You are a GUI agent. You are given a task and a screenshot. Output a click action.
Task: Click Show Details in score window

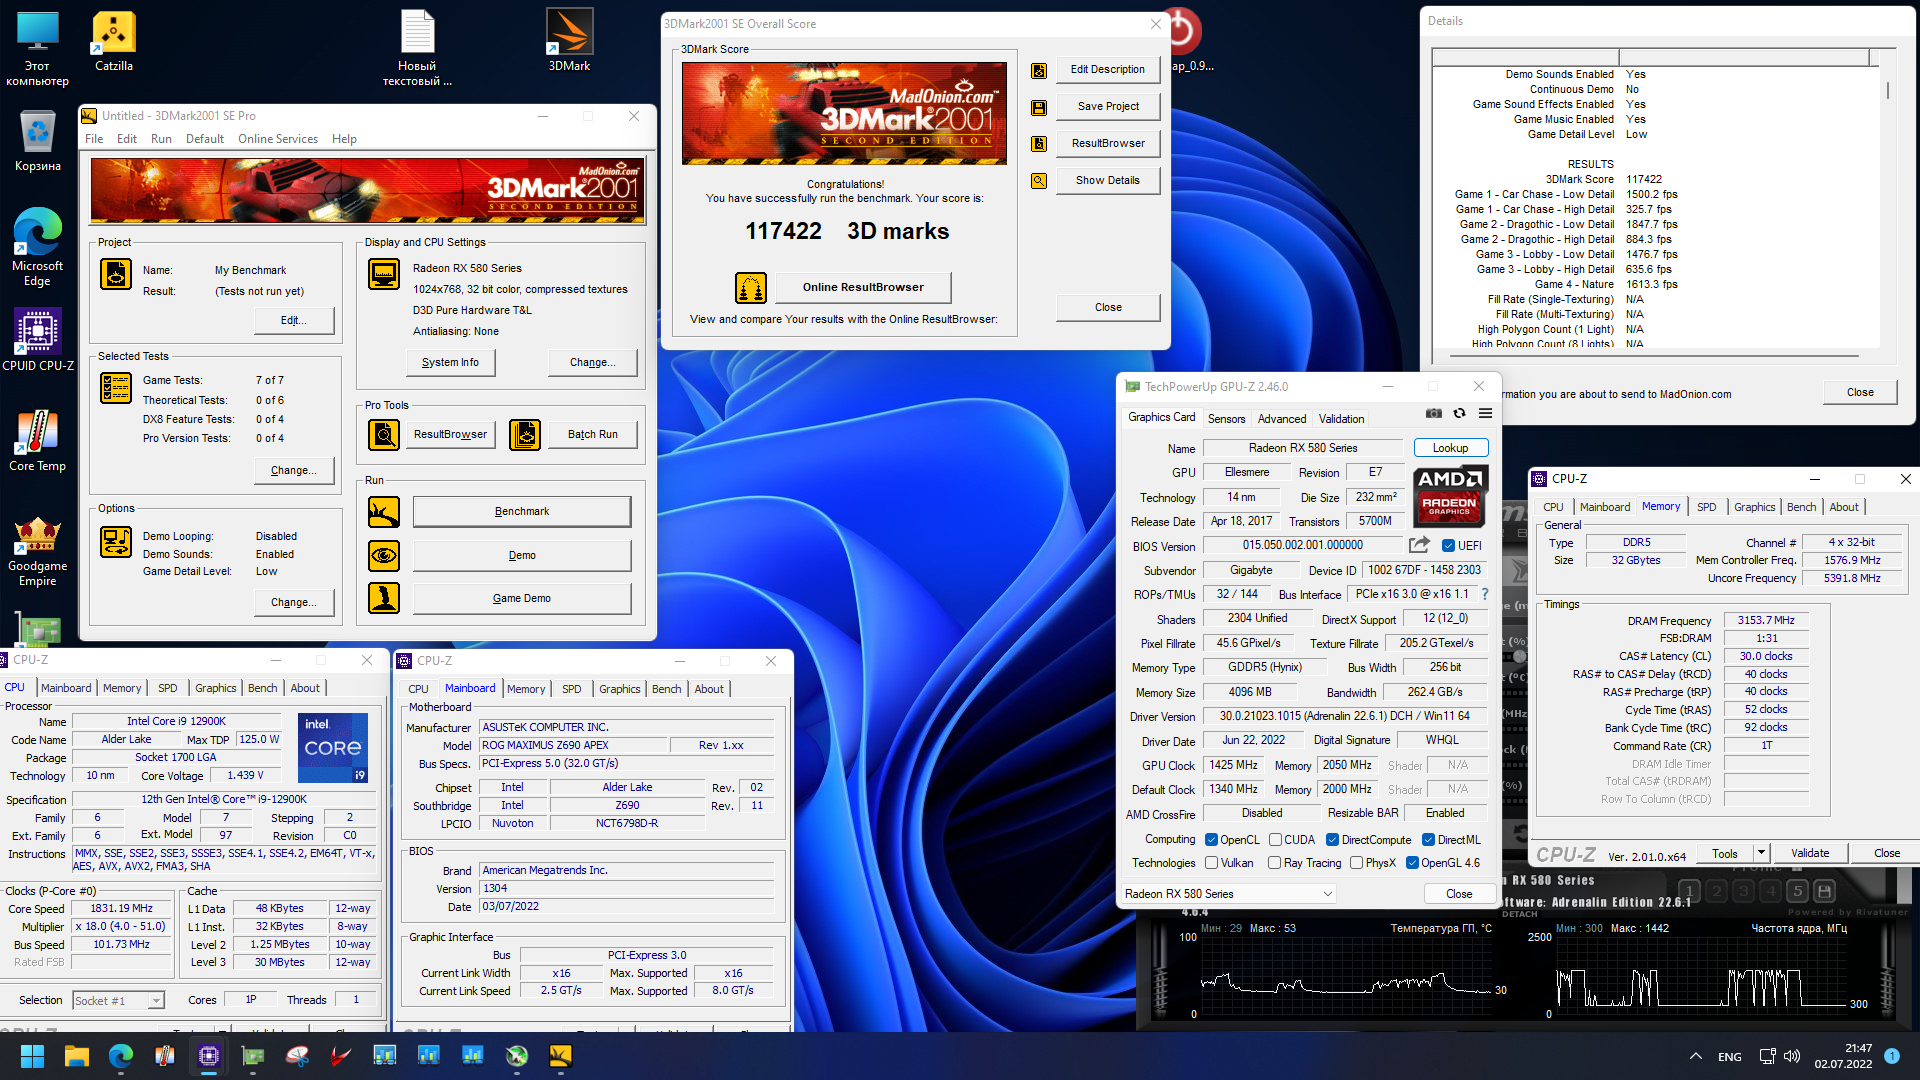(x=1107, y=181)
